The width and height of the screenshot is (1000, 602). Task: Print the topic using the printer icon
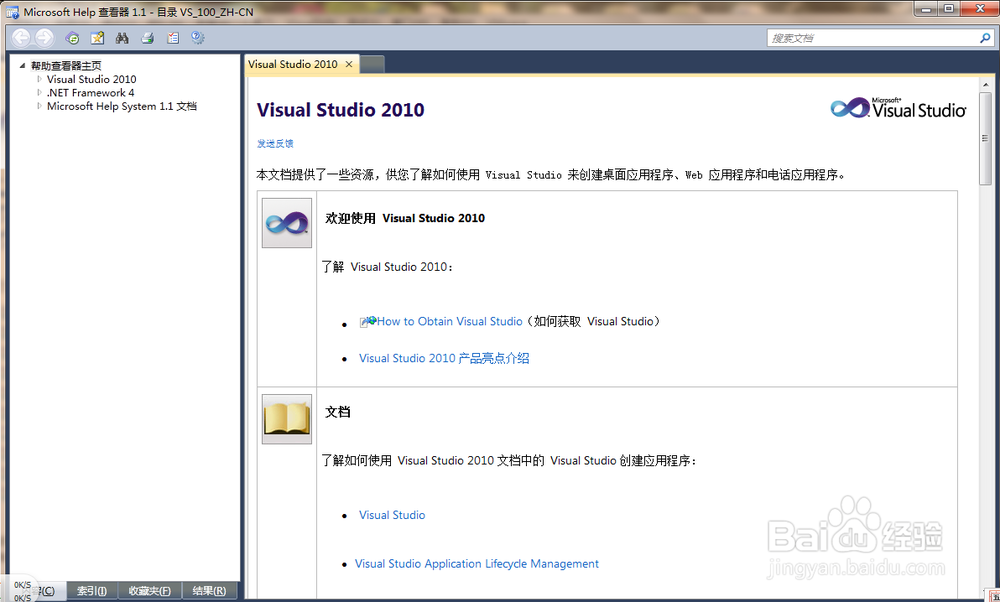(x=146, y=36)
